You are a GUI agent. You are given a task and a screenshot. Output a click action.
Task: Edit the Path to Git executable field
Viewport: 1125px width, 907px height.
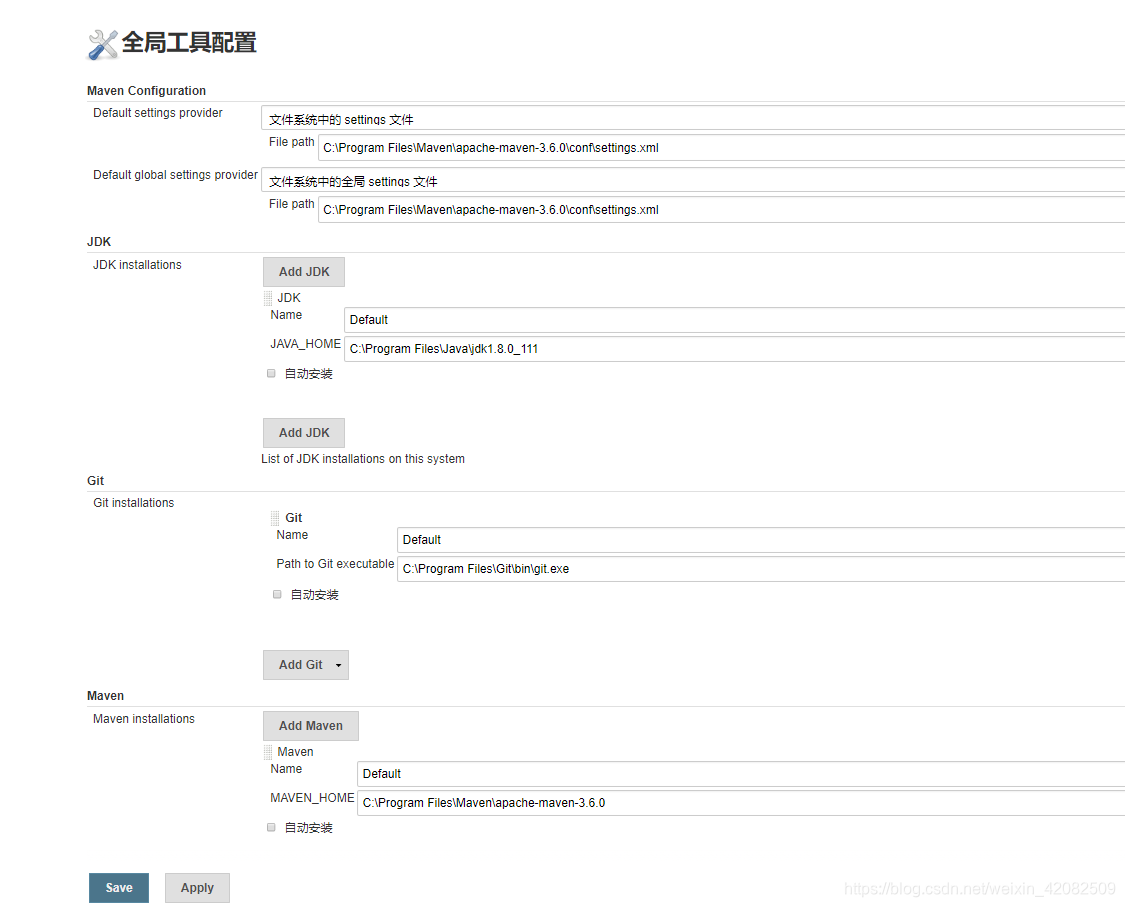[761, 569]
